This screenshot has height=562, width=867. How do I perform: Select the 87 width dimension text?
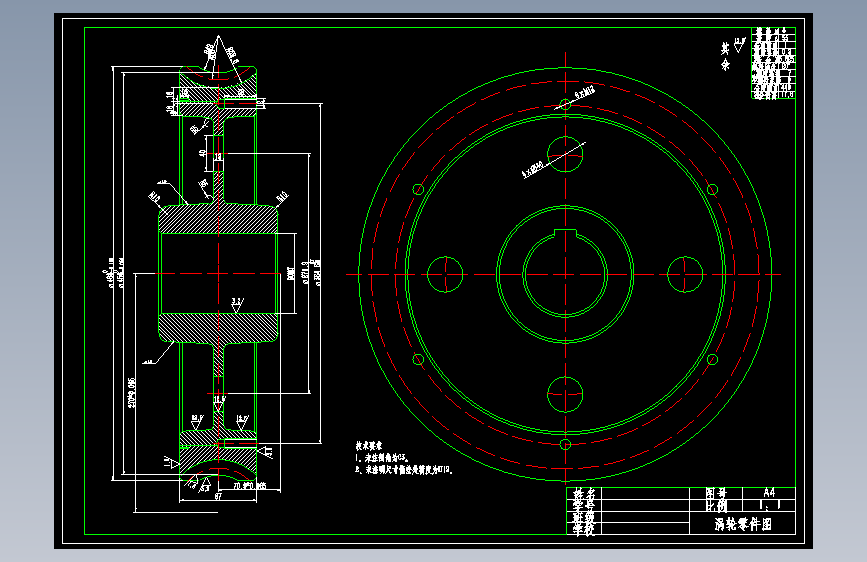[x=218, y=497]
